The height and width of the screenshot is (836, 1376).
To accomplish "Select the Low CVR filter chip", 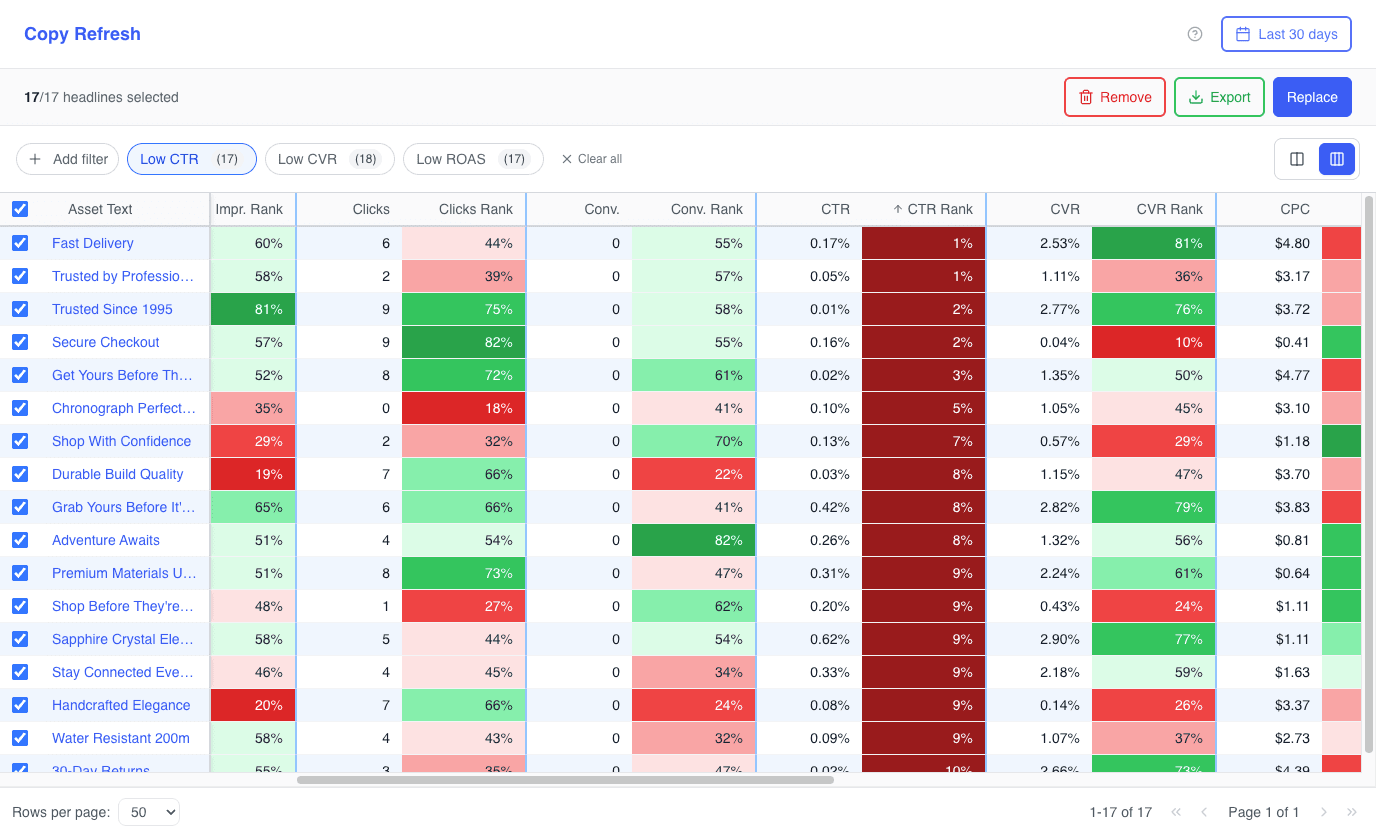I will coord(330,159).
